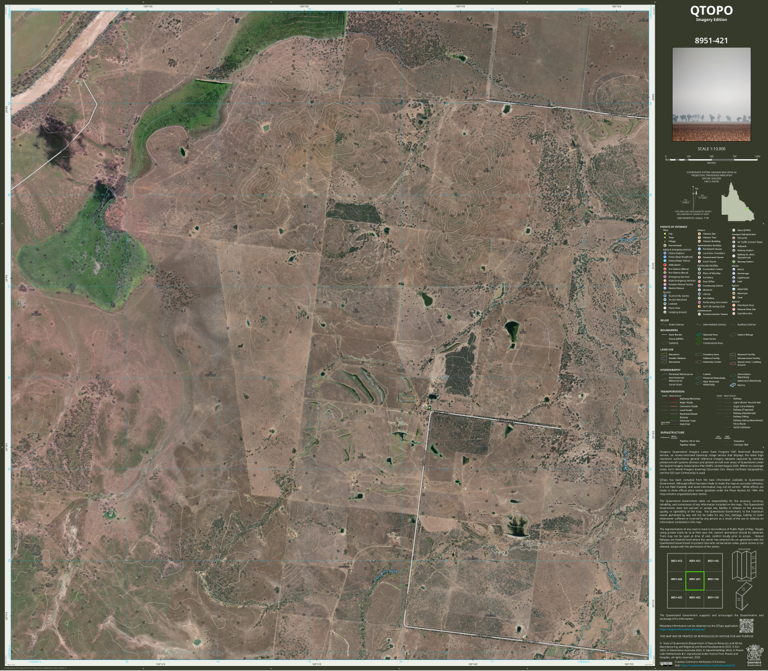Viewport: 768px width, 671px height.
Task: Click the Creative Commons licence badge
Action: (666, 664)
